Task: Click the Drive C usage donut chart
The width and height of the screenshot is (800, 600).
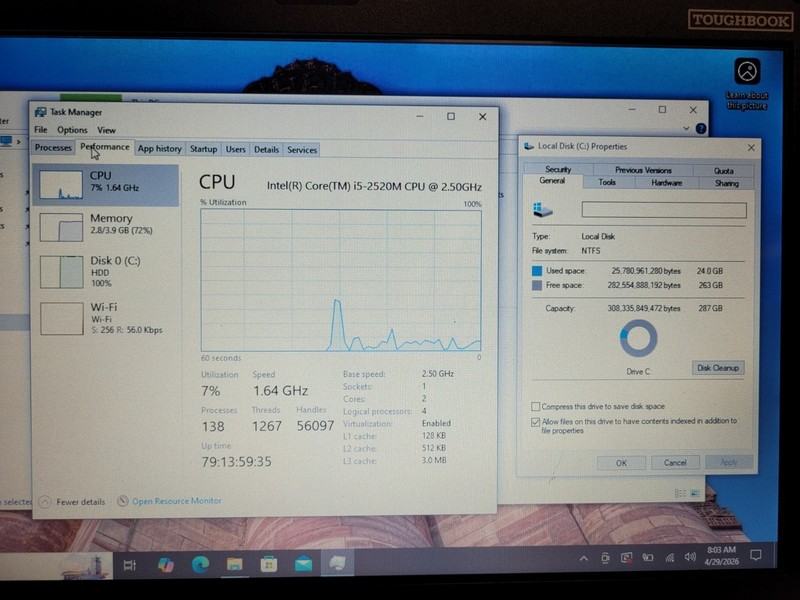Action: click(638, 338)
